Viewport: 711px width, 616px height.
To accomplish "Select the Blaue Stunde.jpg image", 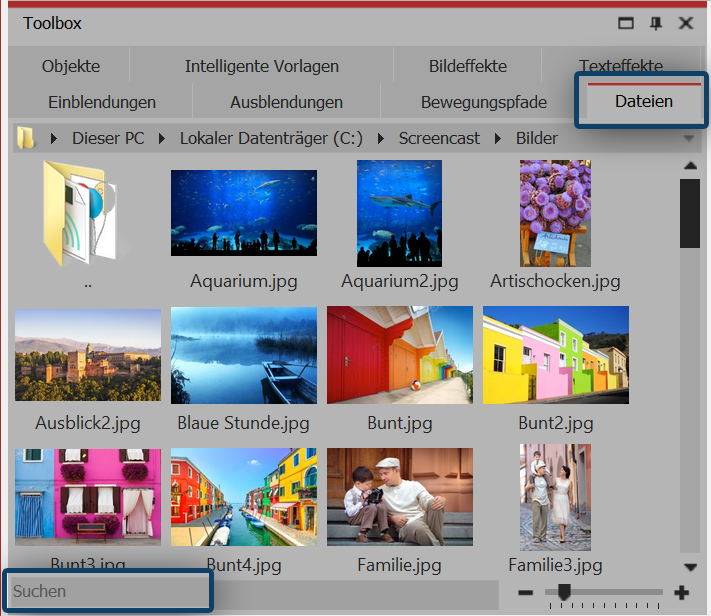I will pyautogui.click(x=244, y=355).
